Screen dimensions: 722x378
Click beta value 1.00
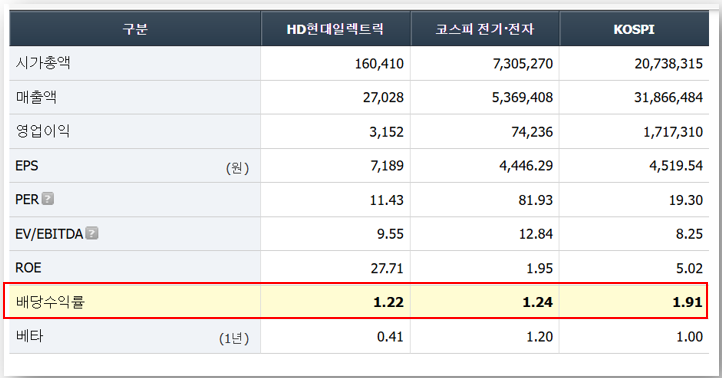[689, 337]
